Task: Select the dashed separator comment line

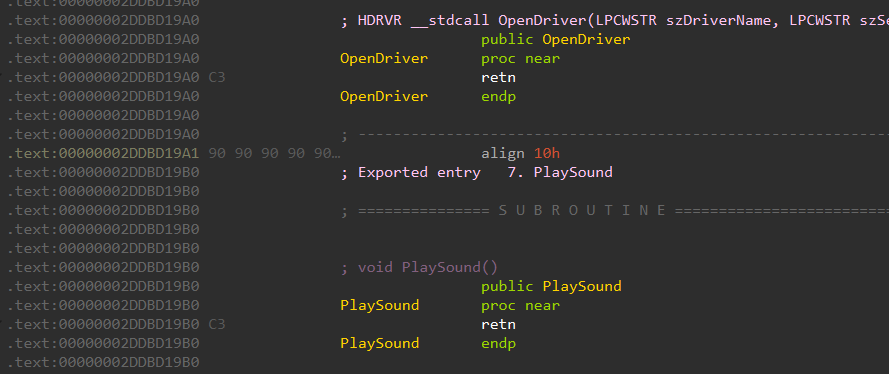Action: click(x=615, y=135)
